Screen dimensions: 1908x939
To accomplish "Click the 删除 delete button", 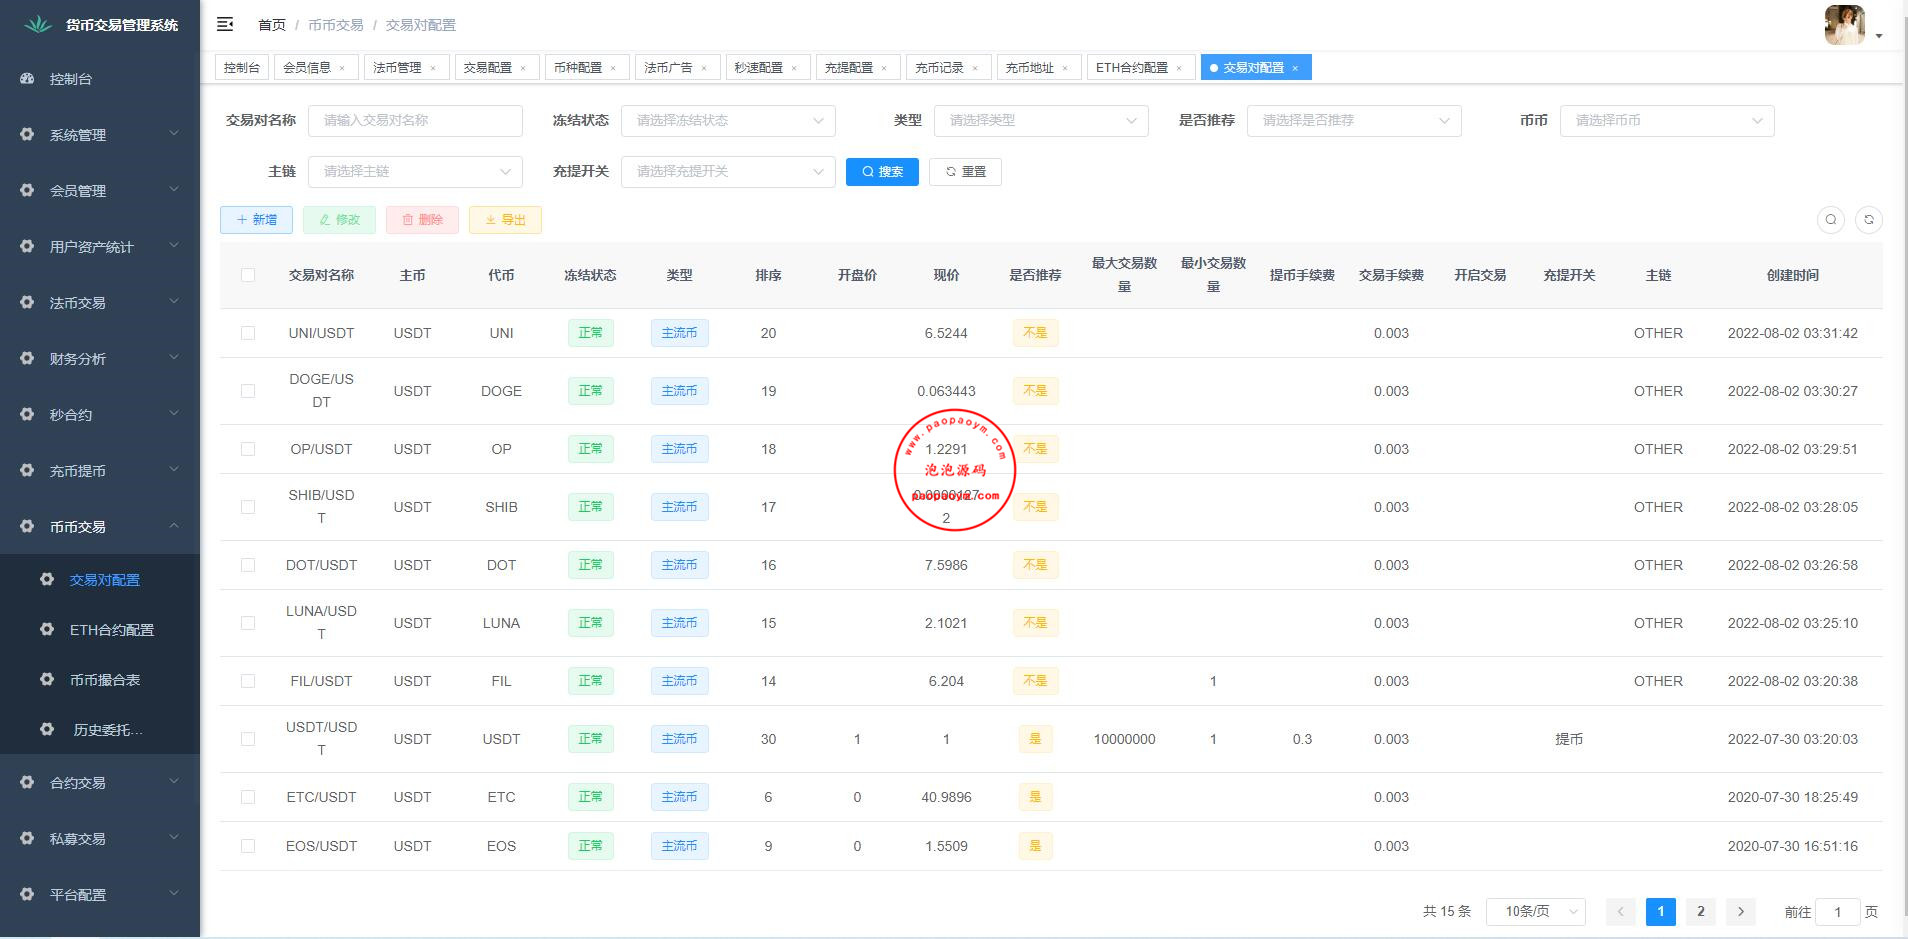I will 422,220.
